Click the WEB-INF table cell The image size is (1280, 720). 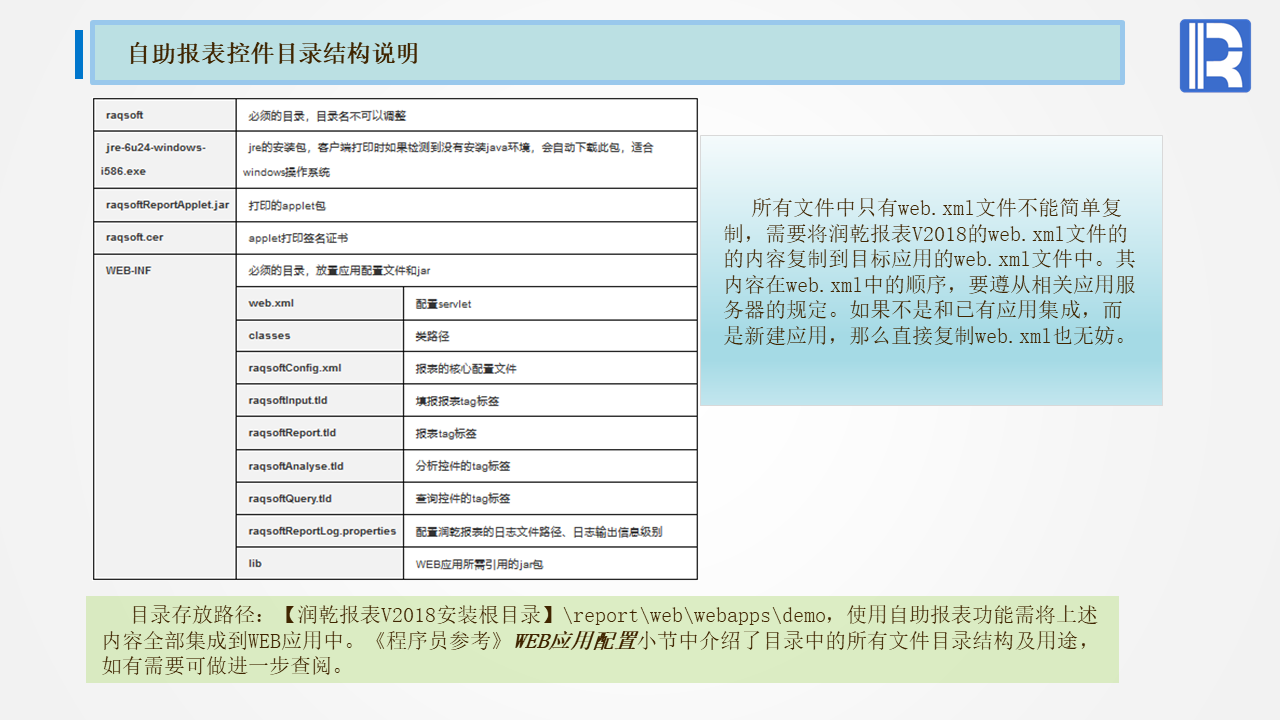[x=165, y=417]
